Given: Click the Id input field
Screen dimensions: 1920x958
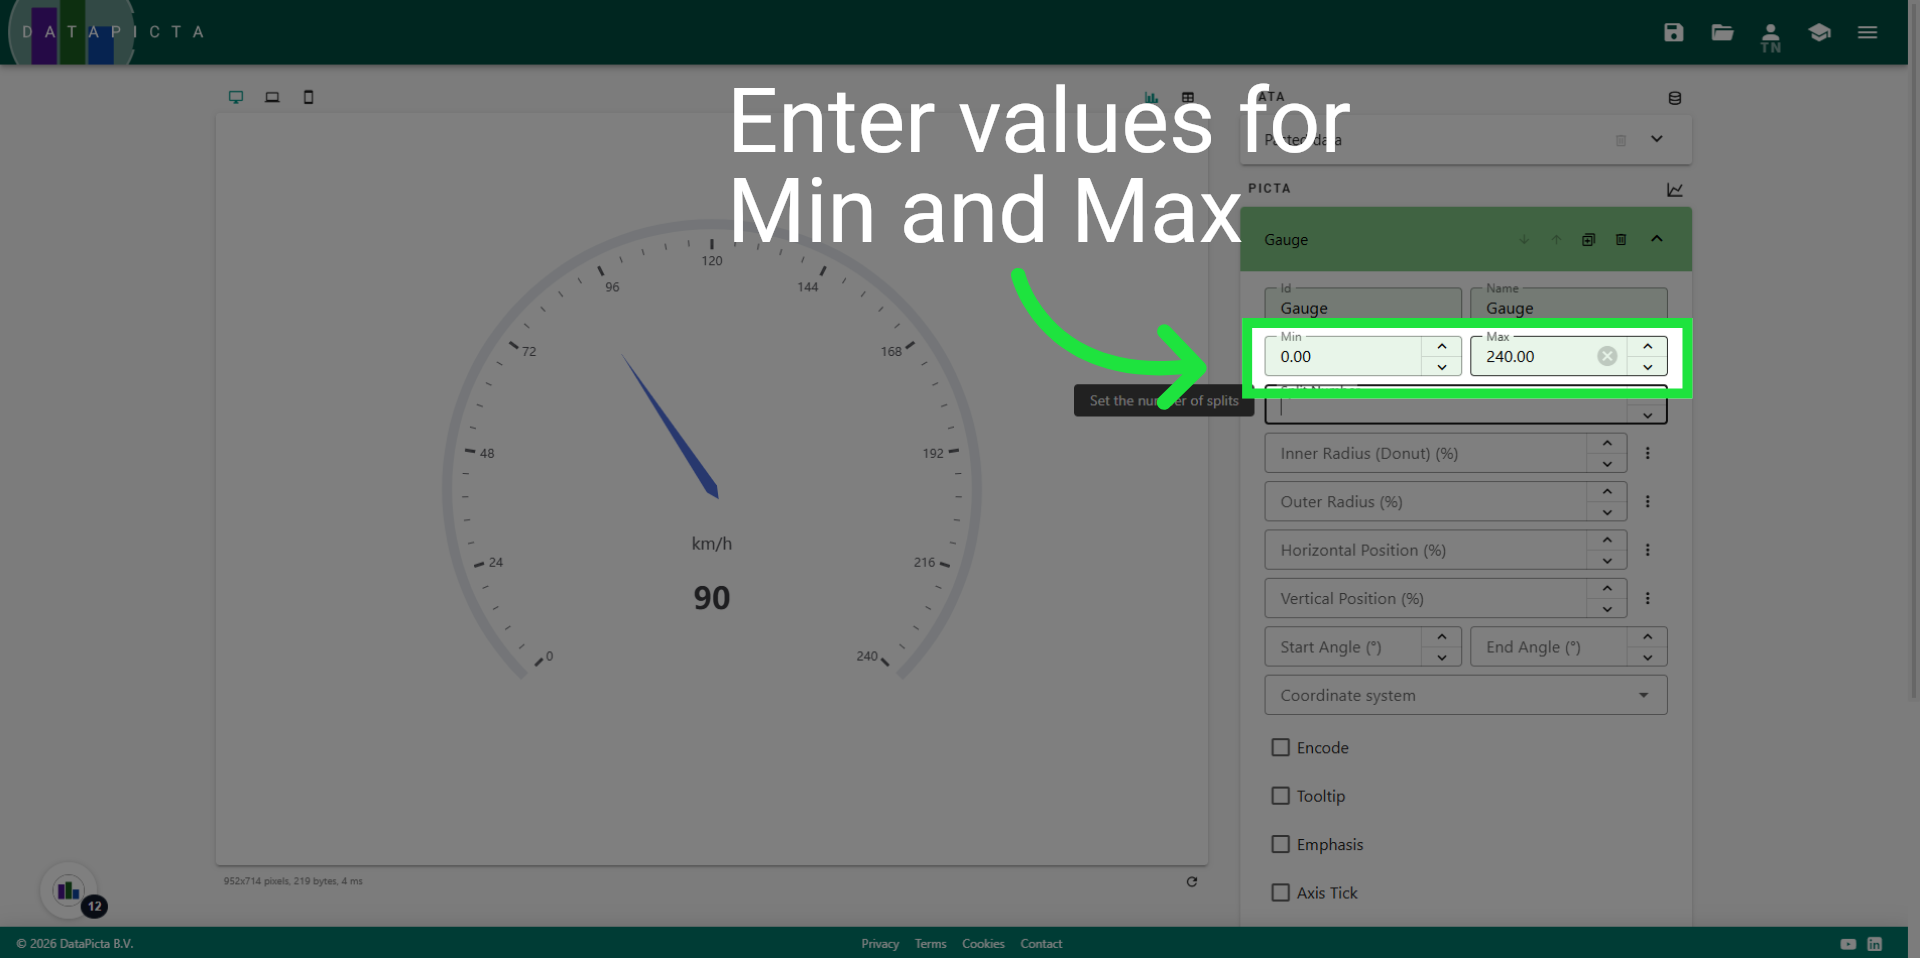Looking at the screenshot, I should click(1363, 305).
